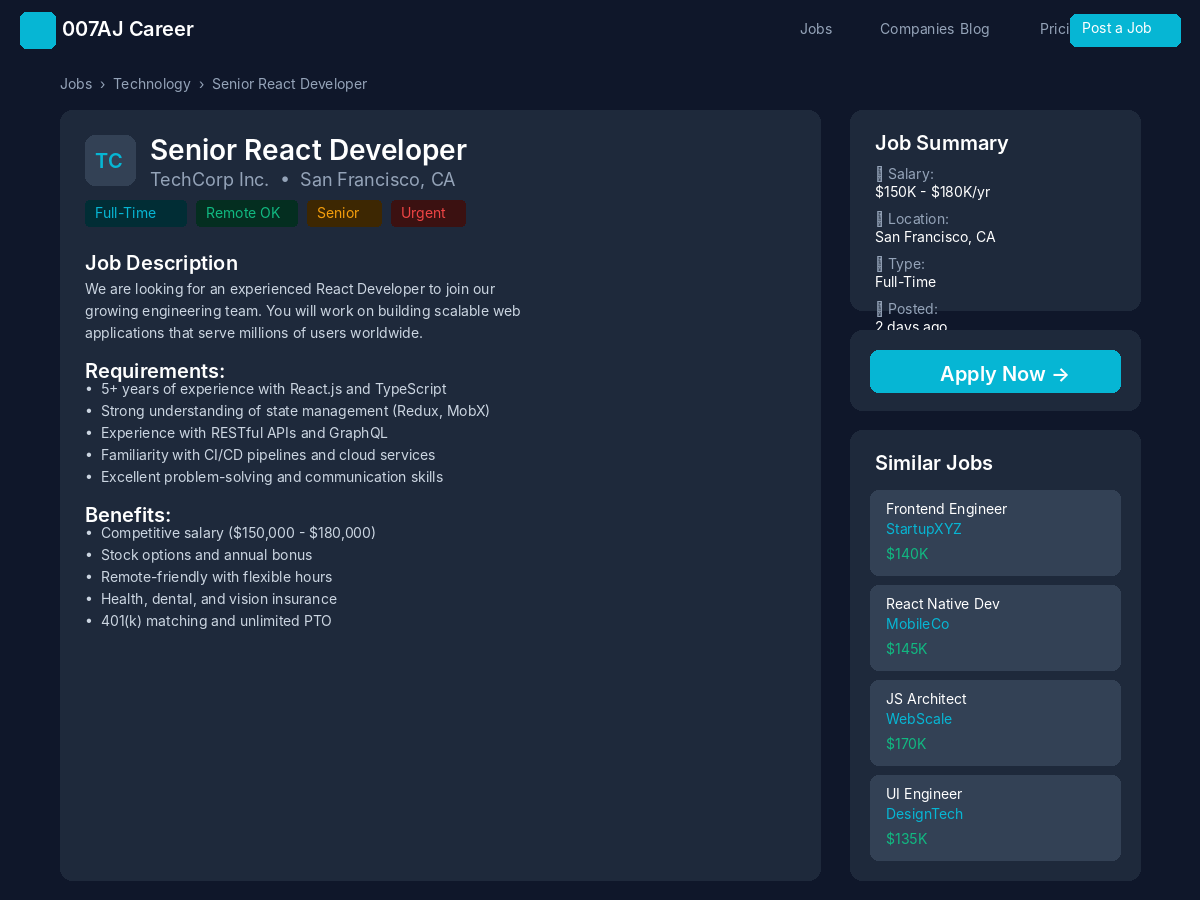Click the Apply Now button
Viewport: 1200px width, 900px height.
pyautogui.click(x=995, y=372)
